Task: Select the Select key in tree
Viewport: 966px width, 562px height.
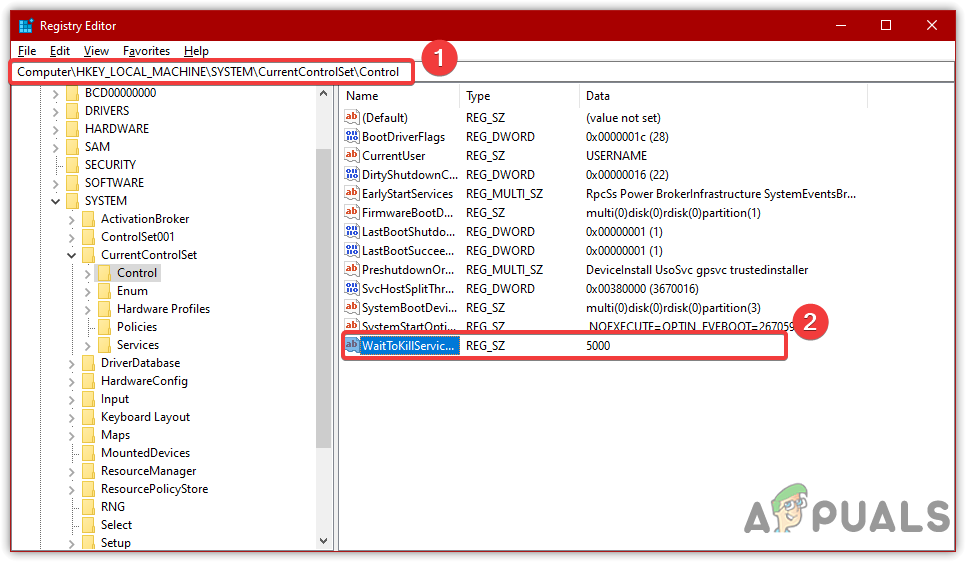Action: (x=116, y=525)
